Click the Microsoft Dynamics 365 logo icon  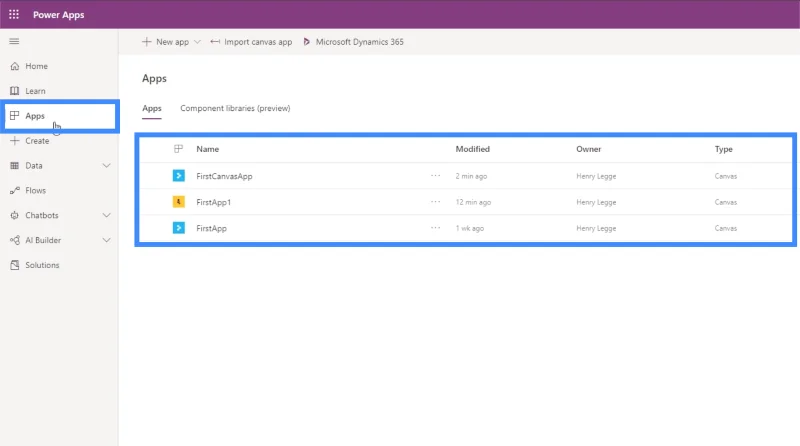[306, 42]
